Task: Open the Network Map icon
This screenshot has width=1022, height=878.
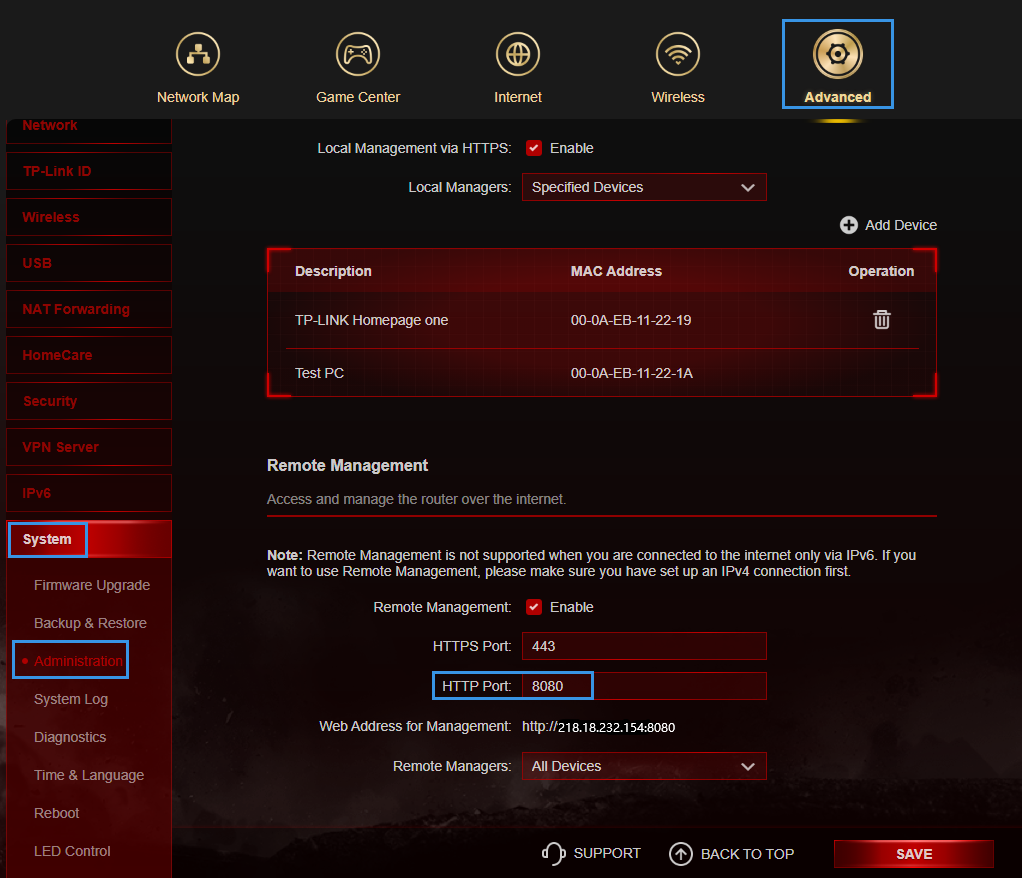Action: tap(197, 54)
